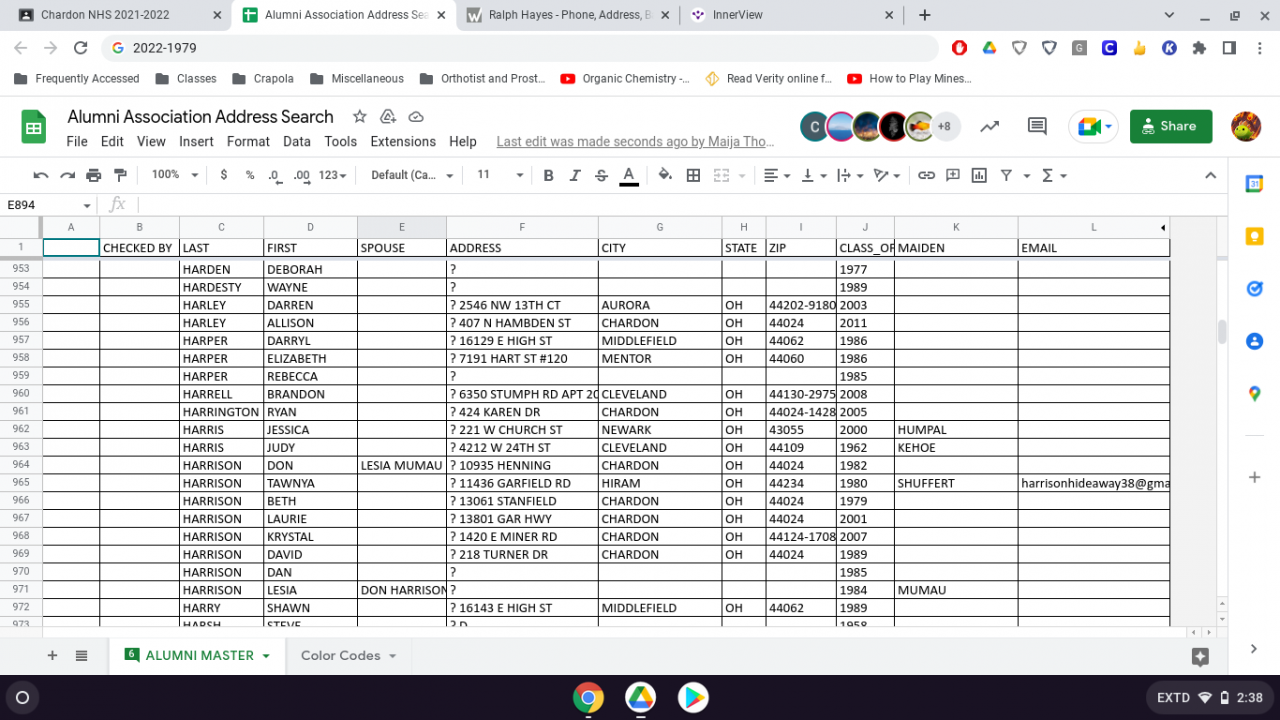Switch to the Color Codes sheet tab
The image size is (1280, 720).
pos(348,655)
